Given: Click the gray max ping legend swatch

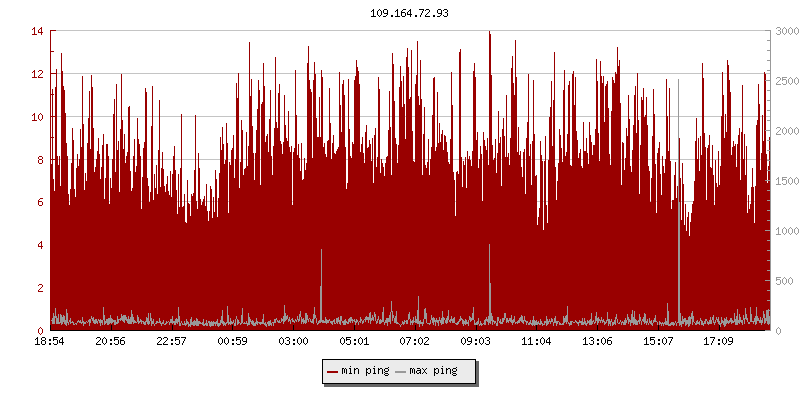Looking at the screenshot, I should tap(401, 372).
